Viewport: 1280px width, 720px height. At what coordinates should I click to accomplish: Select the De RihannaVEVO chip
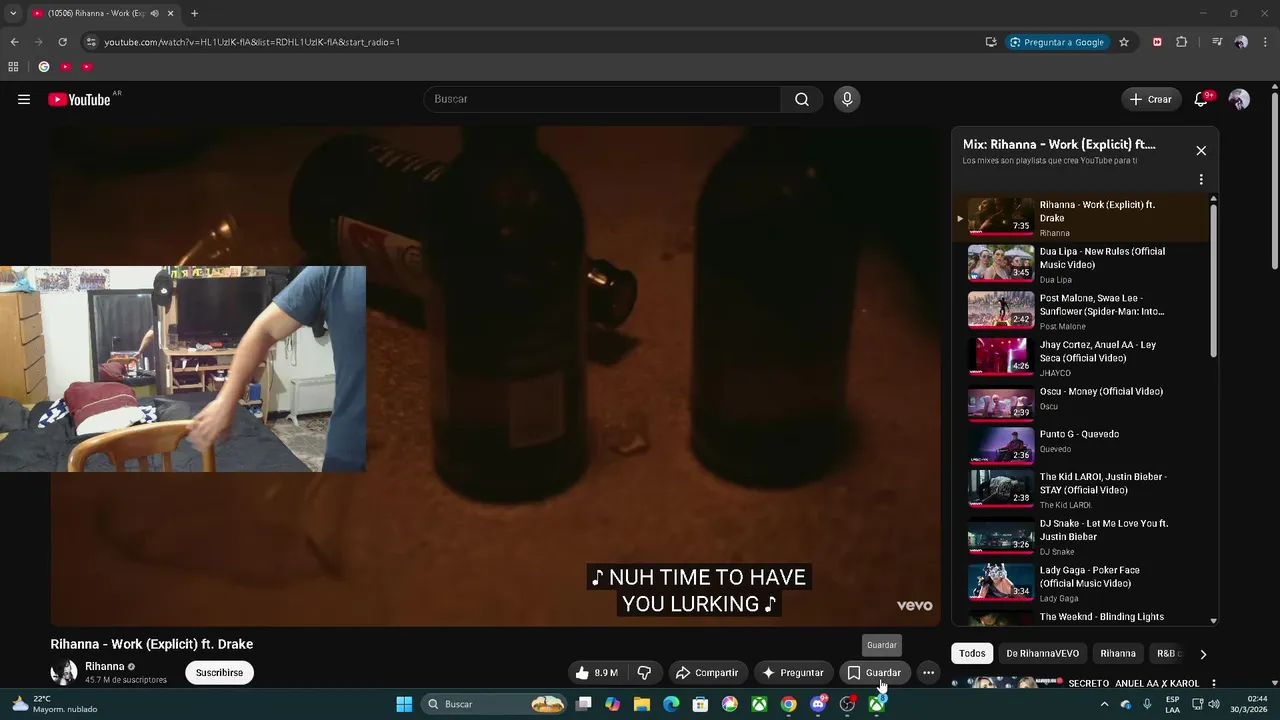click(x=1042, y=654)
